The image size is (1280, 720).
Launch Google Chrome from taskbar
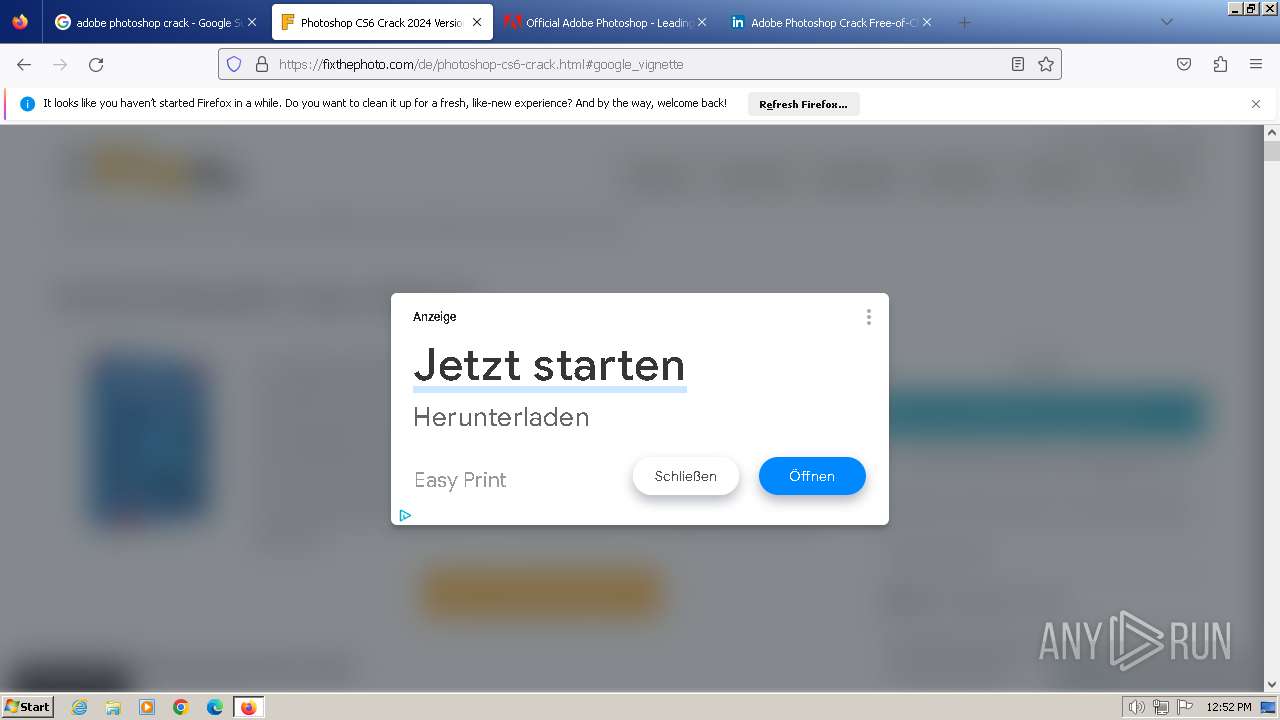click(x=181, y=707)
